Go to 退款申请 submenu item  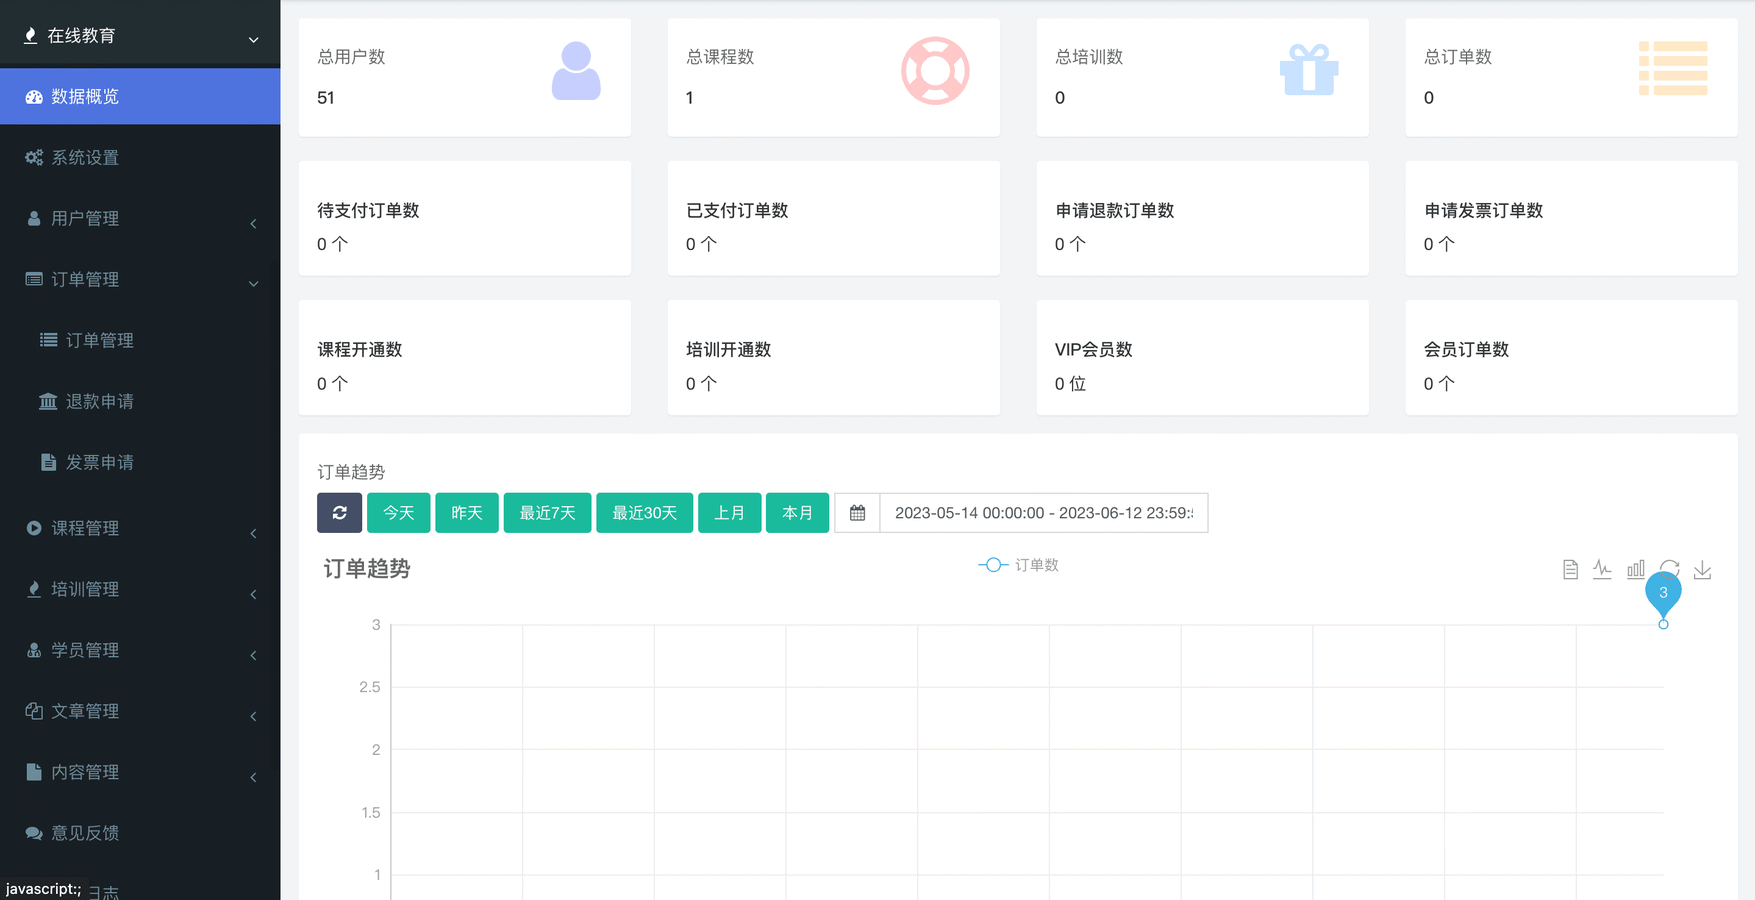[99, 402]
